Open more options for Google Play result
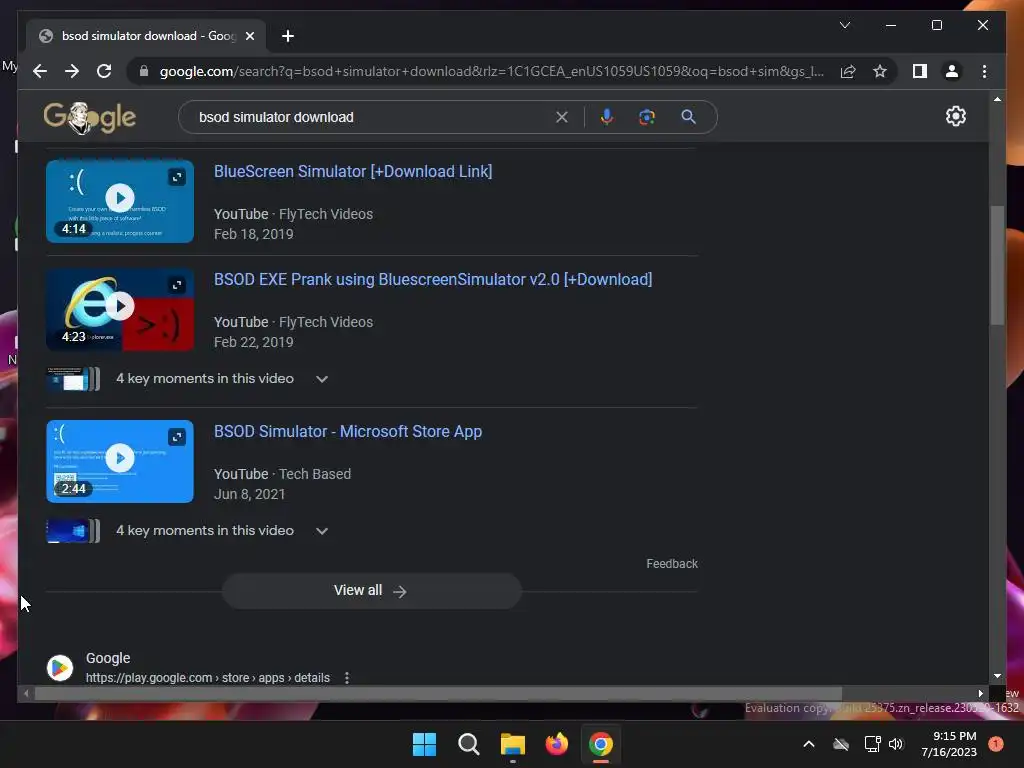The width and height of the screenshot is (1024, 768). (x=347, y=678)
